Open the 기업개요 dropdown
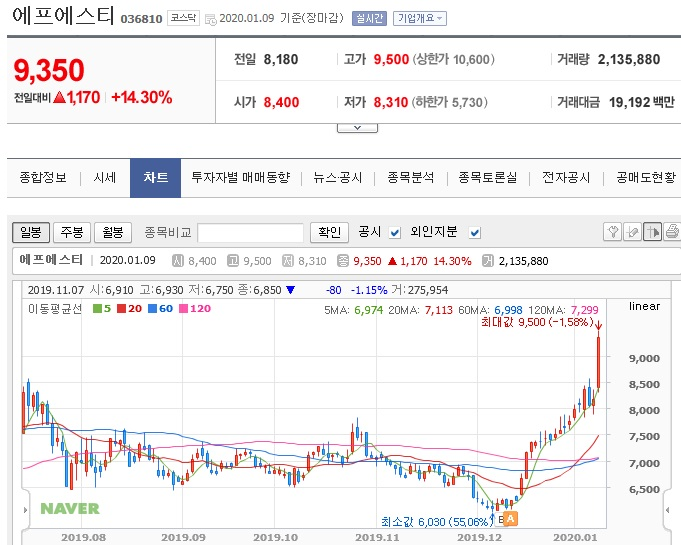The width and height of the screenshot is (681, 545). coord(420,18)
